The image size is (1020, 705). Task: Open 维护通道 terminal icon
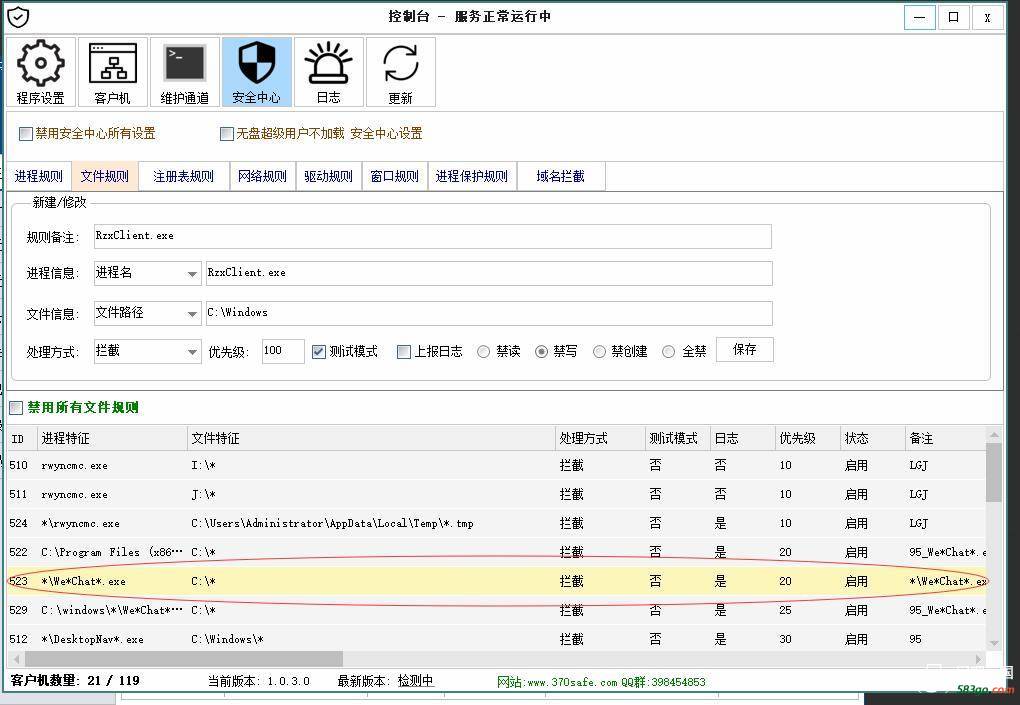click(x=184, y=66)
